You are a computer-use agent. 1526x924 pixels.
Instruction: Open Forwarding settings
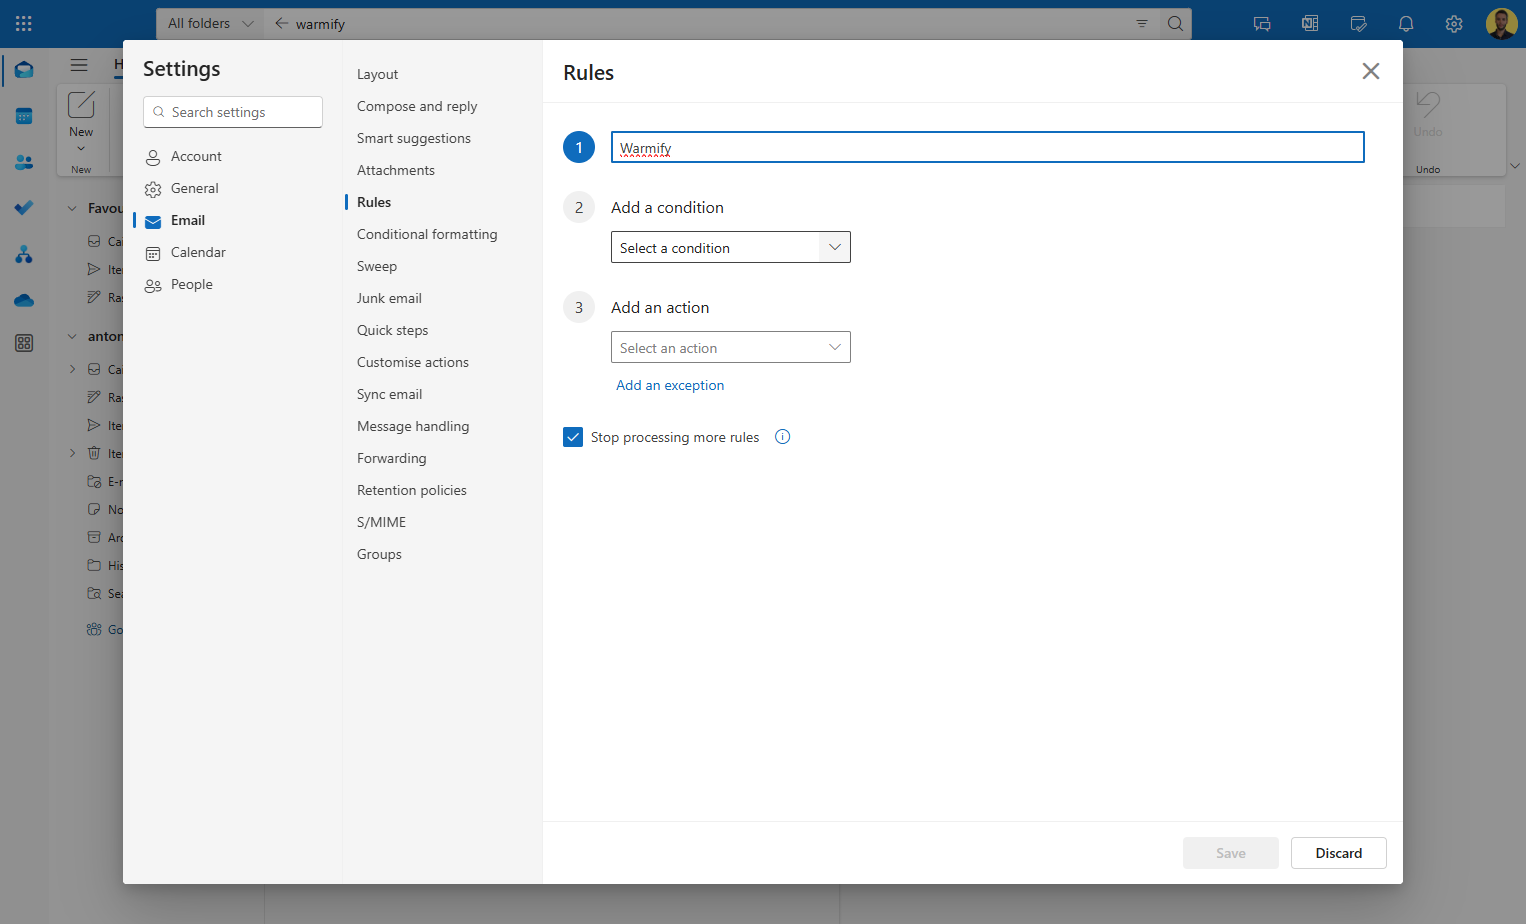(x=392, y=458)
